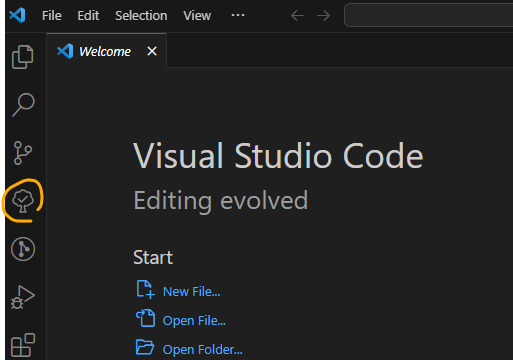Open Source Control view in activity bar

click(x=23, y=153)
